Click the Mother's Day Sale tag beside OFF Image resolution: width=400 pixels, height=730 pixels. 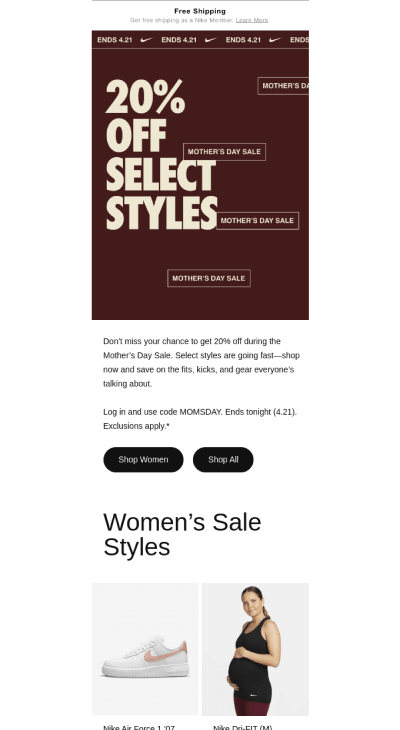coord(224,152)
